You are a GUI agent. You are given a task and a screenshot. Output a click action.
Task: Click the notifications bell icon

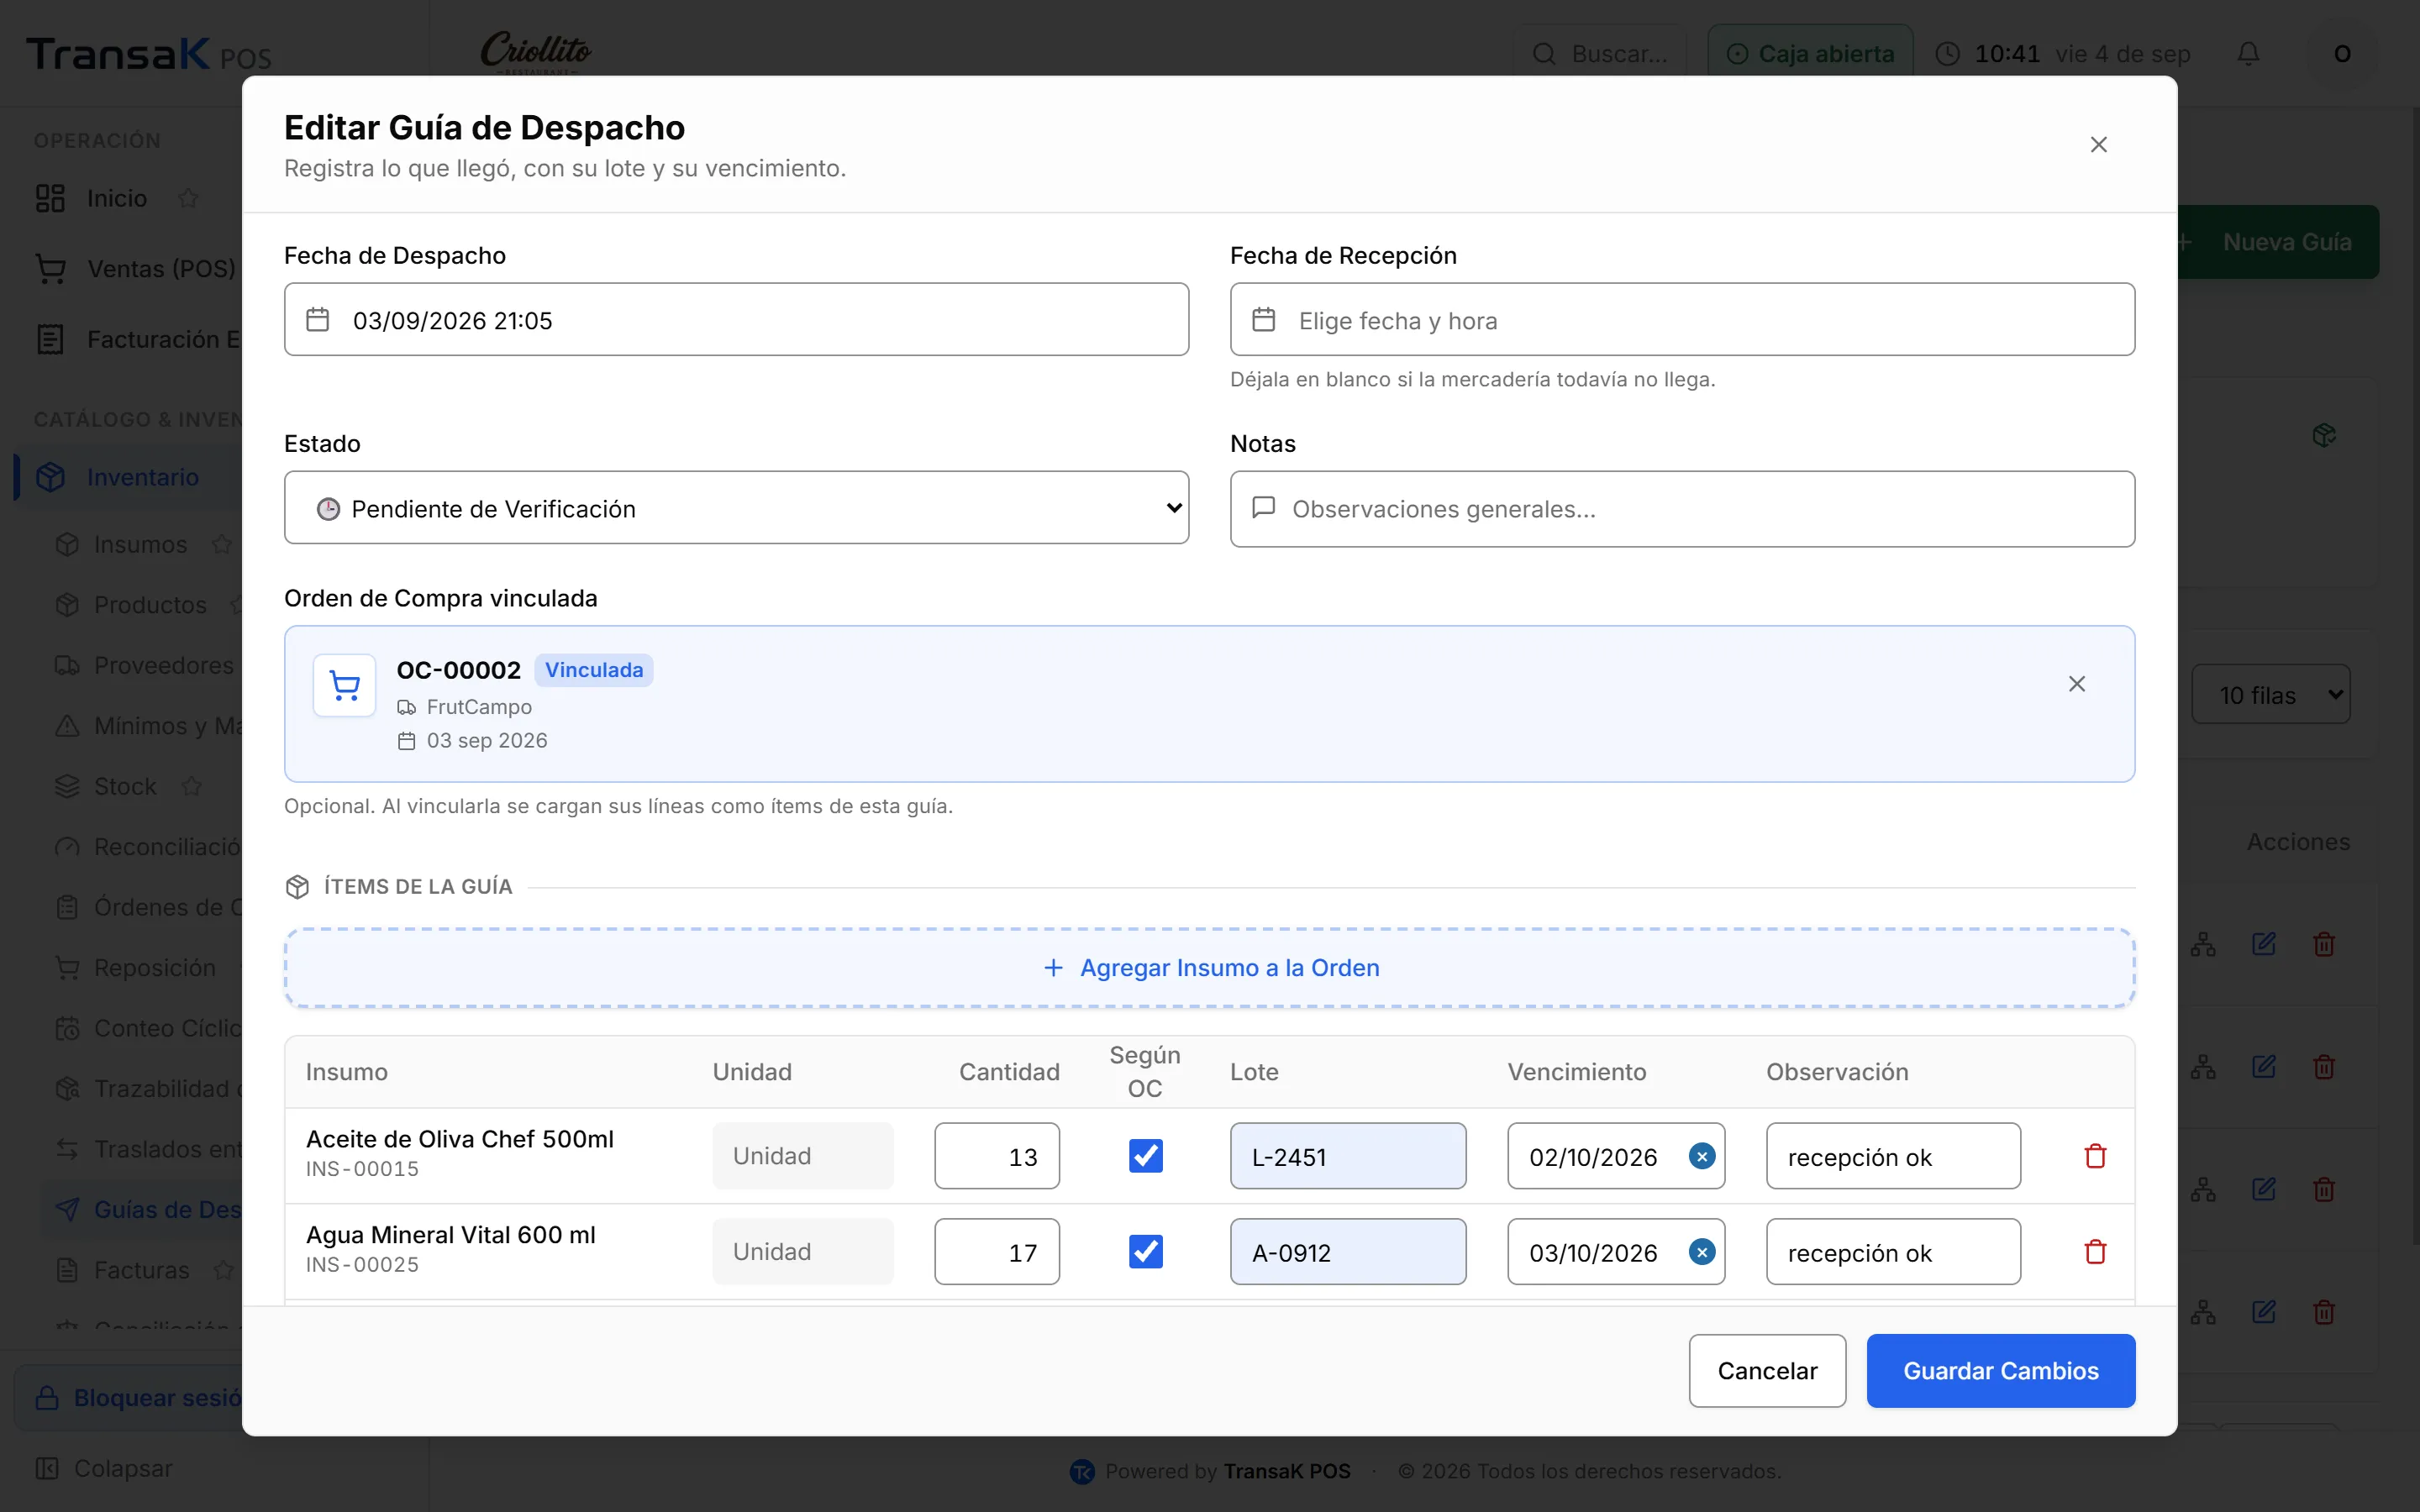[2248, 54]
